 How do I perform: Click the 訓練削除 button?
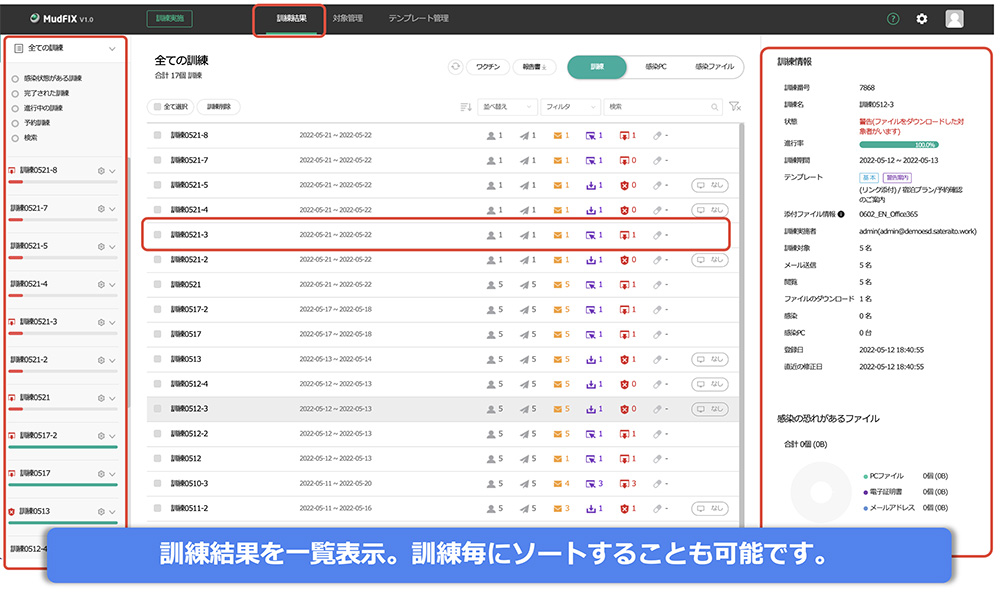pyautogui.click(x=219, y=107)
